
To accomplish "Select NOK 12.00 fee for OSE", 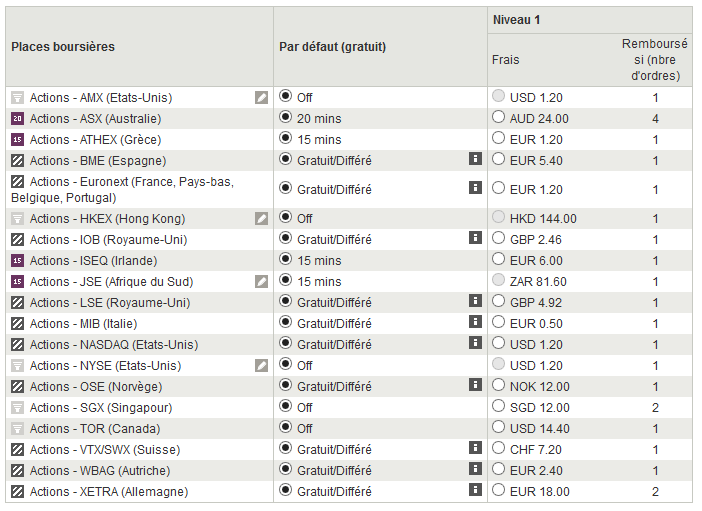I will coord(500,386).
